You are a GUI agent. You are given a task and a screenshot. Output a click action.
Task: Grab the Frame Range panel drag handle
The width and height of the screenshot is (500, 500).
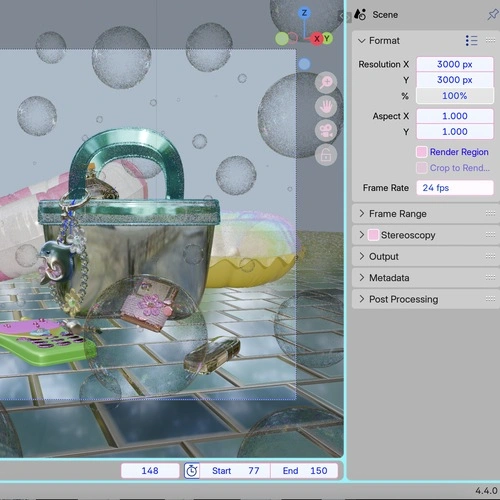tap(490, 213)
